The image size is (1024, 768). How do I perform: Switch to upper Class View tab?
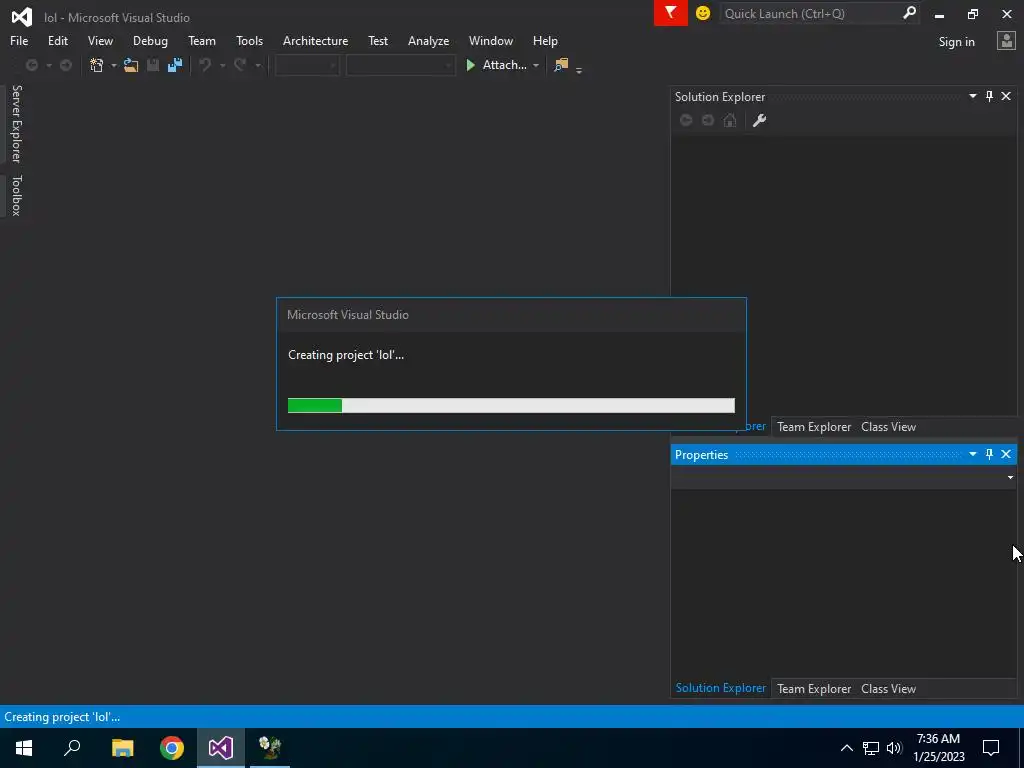(888, 426)
